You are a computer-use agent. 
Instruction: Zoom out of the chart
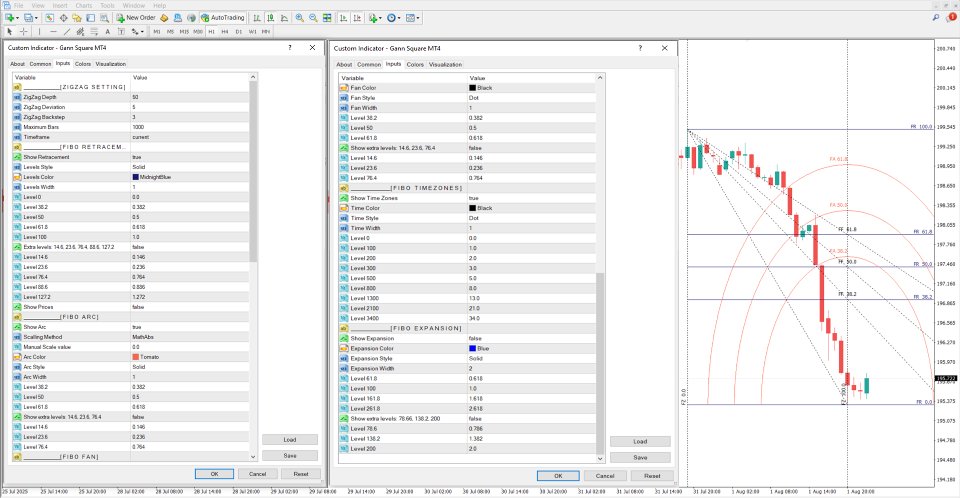pyautogui.click(x=313, y=18)
